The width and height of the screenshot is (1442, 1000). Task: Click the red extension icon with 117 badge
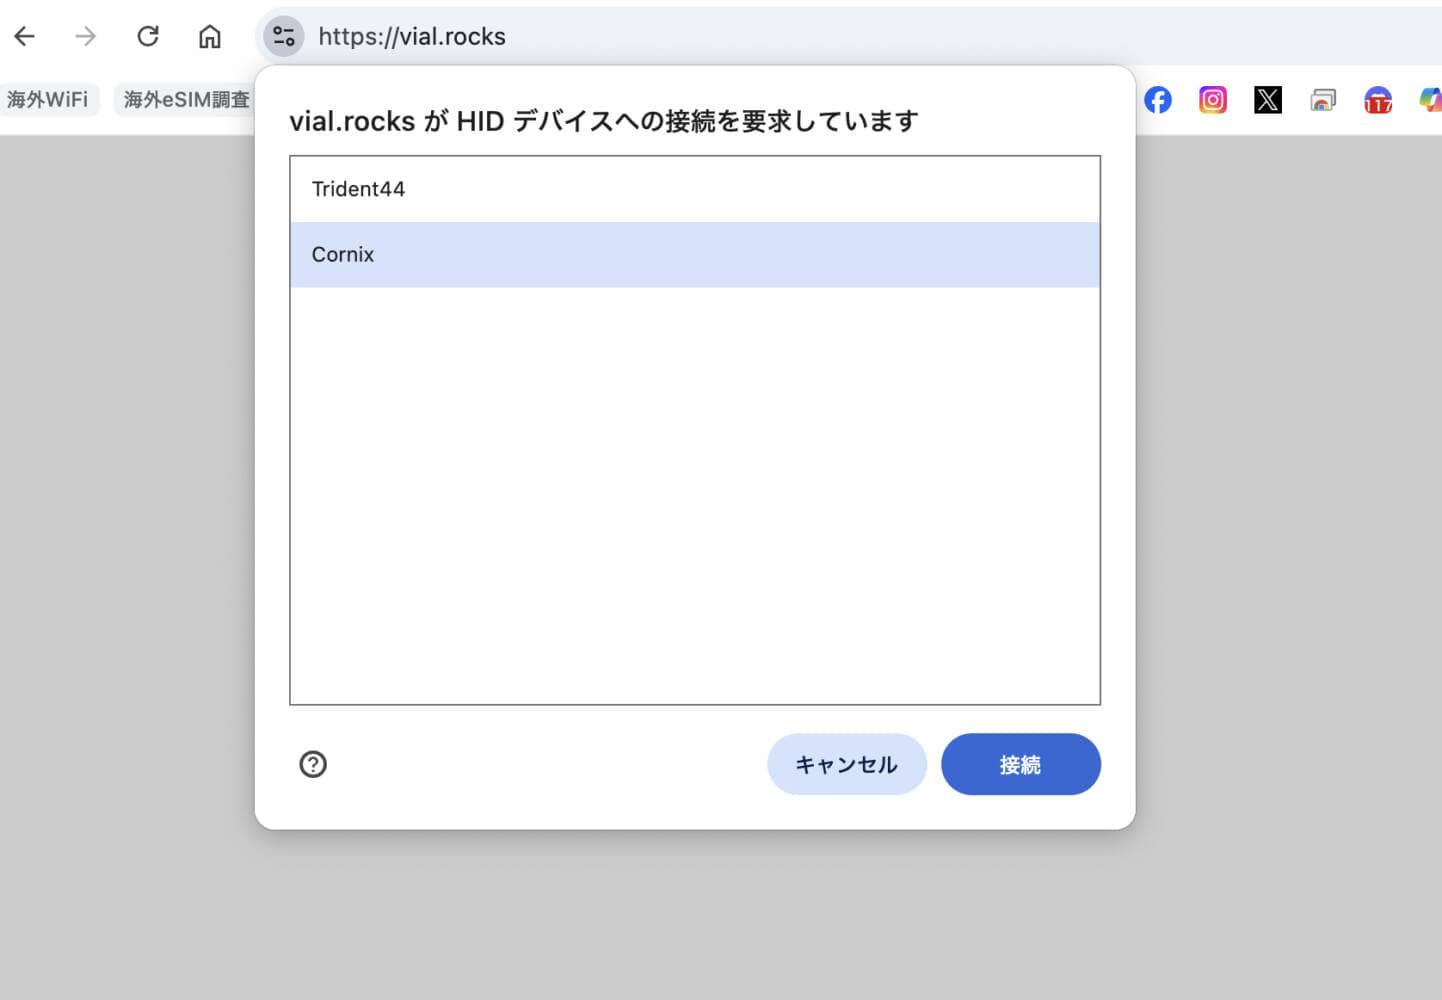pyautogui.click(x=1377, y=99)
